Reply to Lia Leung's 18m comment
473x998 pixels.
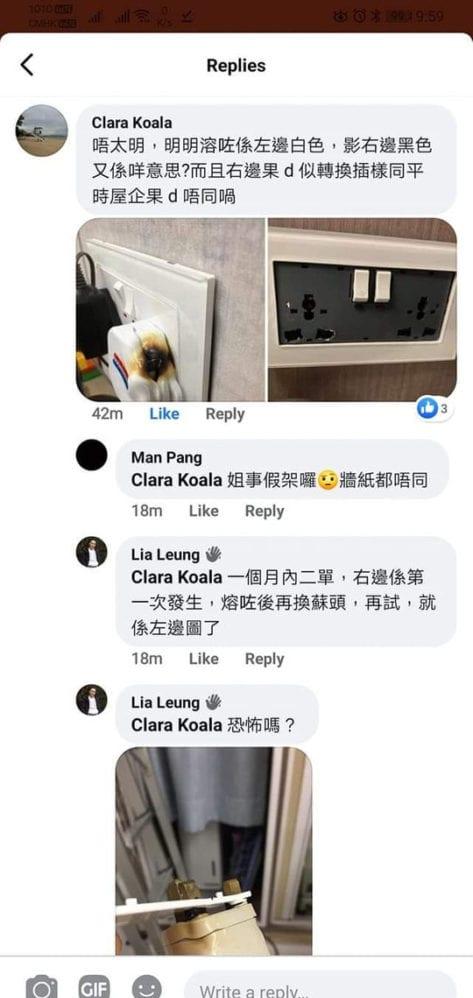tap(264, 659)
